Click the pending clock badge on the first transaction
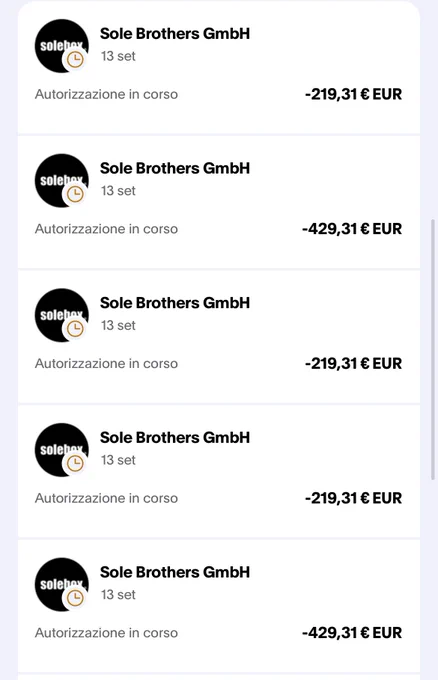Screen dimensions: 438x680 pos(75,59)
